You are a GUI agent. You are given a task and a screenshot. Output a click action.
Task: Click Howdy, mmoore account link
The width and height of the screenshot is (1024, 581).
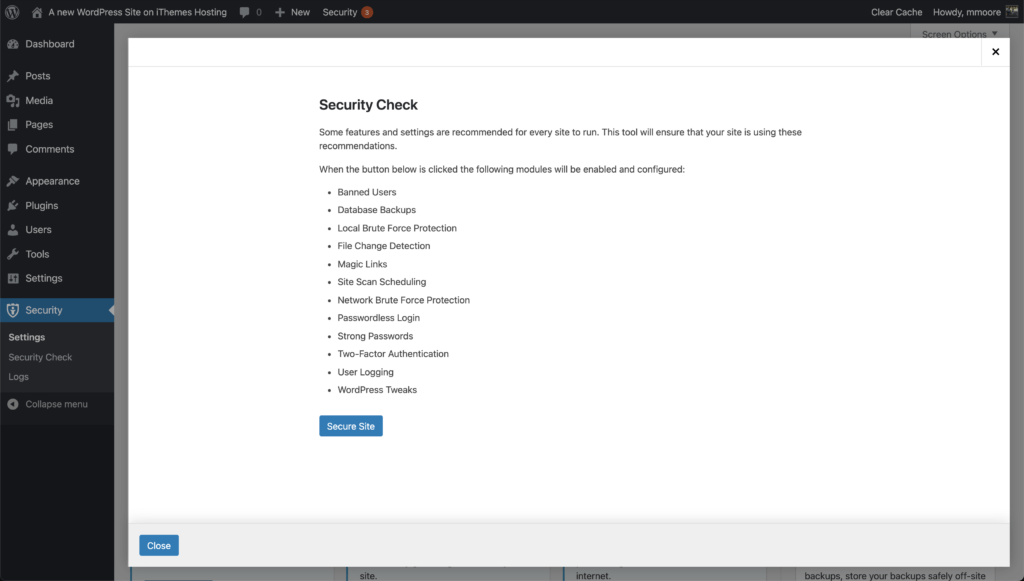pos(967,12)
